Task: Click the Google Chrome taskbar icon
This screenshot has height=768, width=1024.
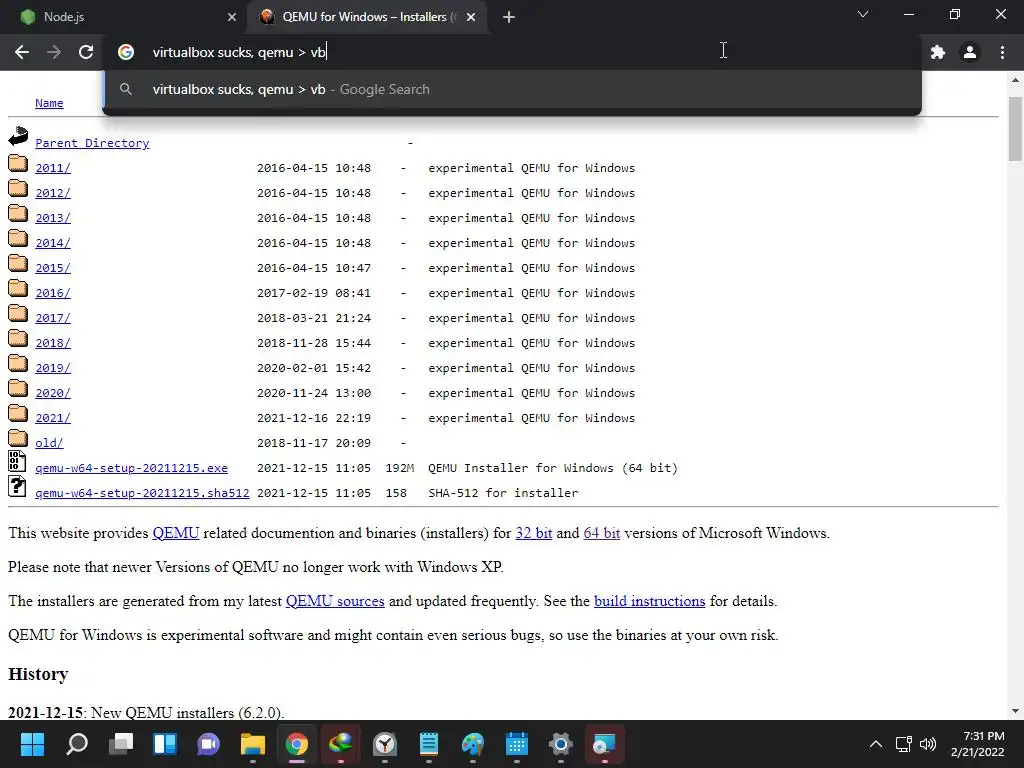Action: (x=296, y=744)
